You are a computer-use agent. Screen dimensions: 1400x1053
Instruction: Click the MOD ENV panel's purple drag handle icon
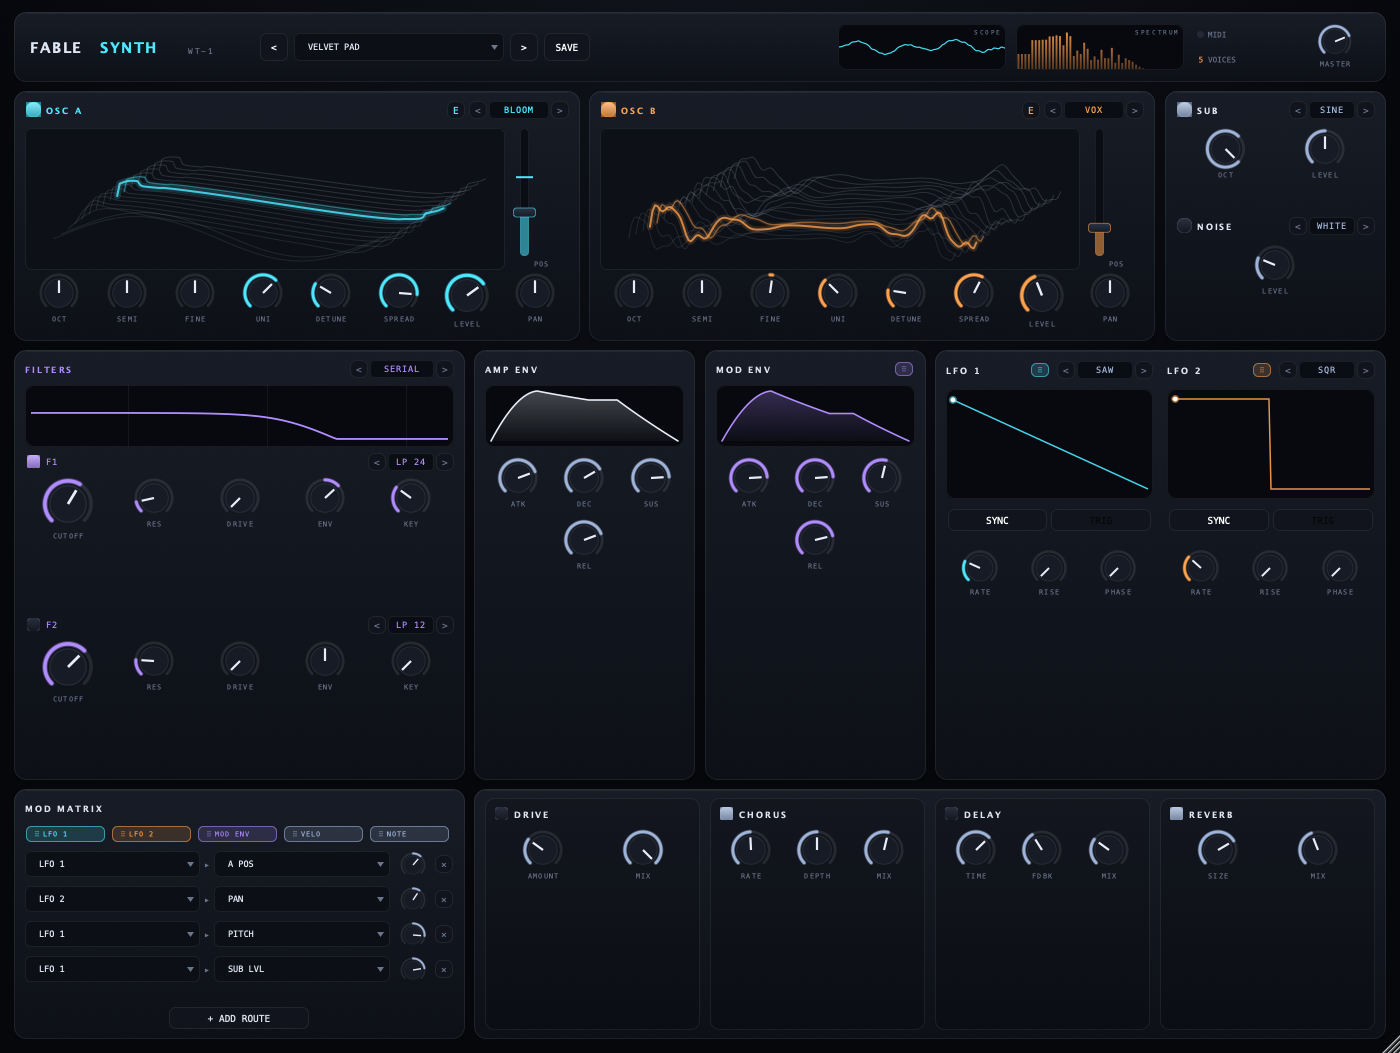904,369
